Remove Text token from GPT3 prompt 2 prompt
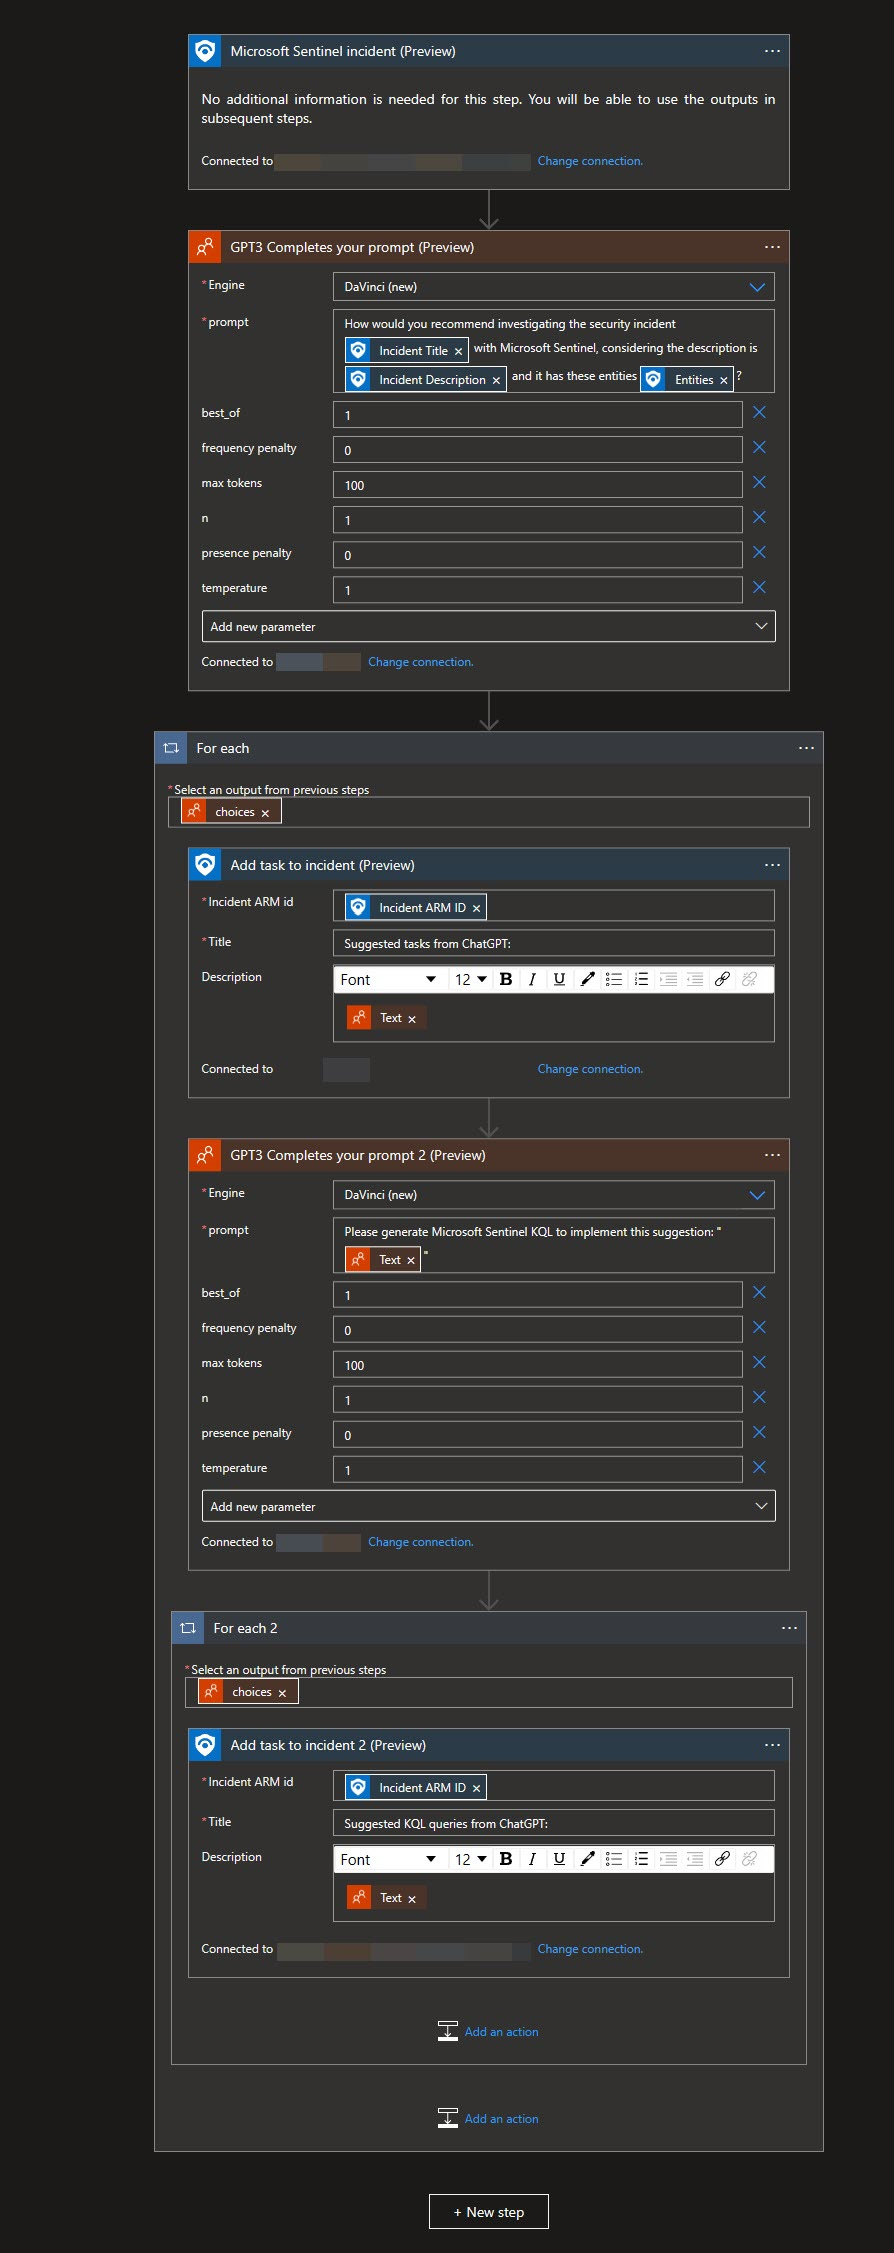Image resolution: width=894 pixels, height=2253 pixels. [x=410, y=1261]
